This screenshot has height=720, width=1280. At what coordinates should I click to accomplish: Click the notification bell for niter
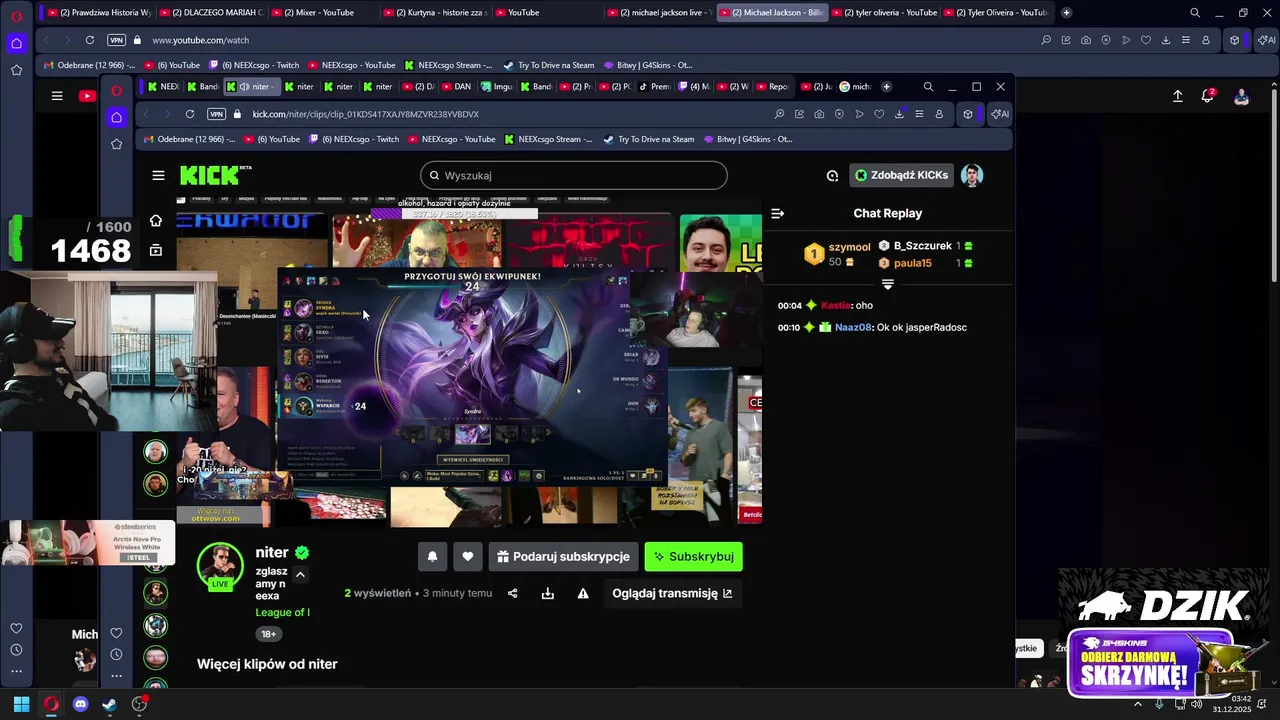[432, 557]
